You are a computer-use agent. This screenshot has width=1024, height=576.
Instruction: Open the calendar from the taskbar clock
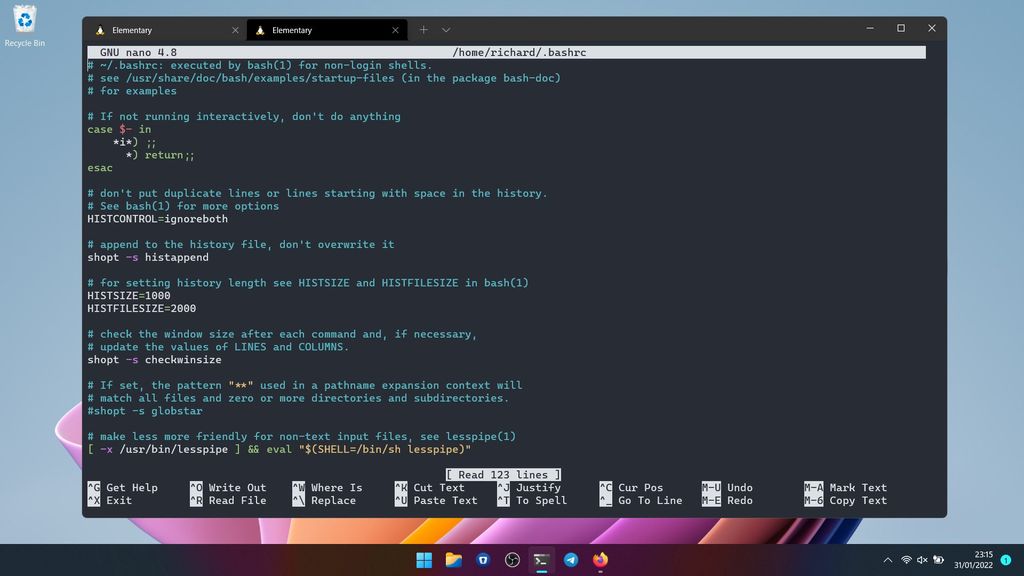click(x=972, y=560)
